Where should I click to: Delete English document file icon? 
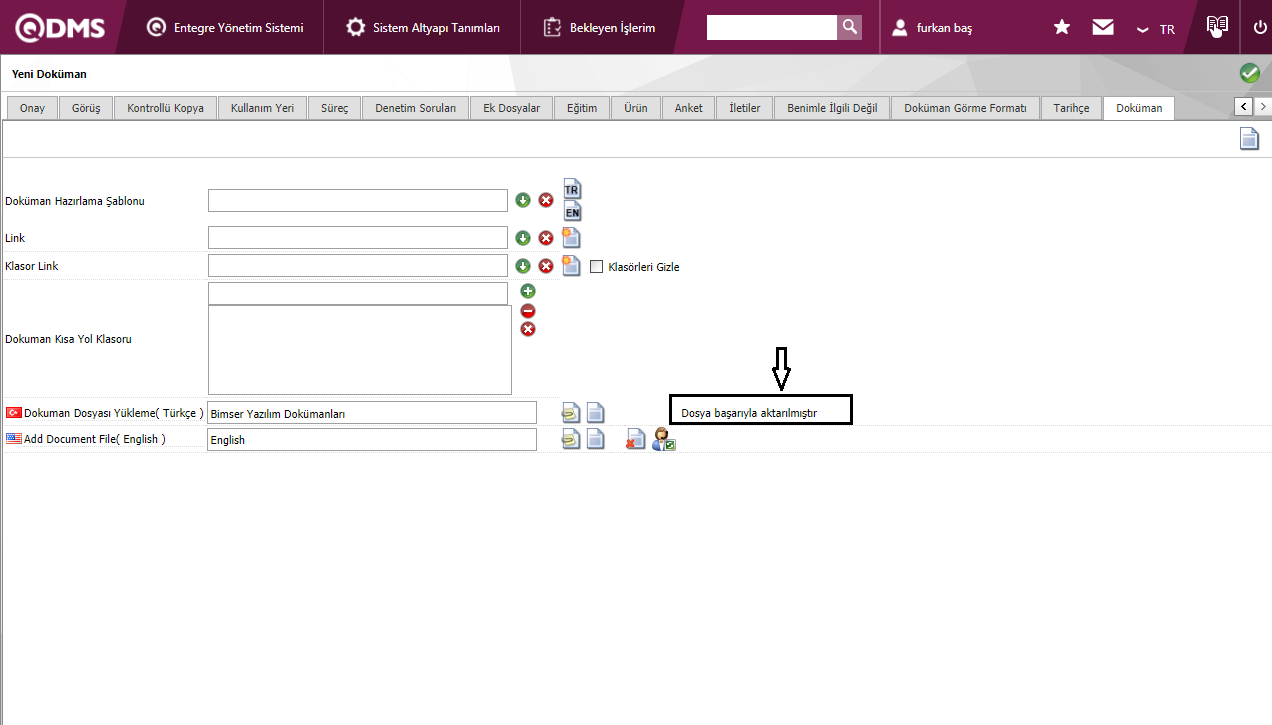636,439
